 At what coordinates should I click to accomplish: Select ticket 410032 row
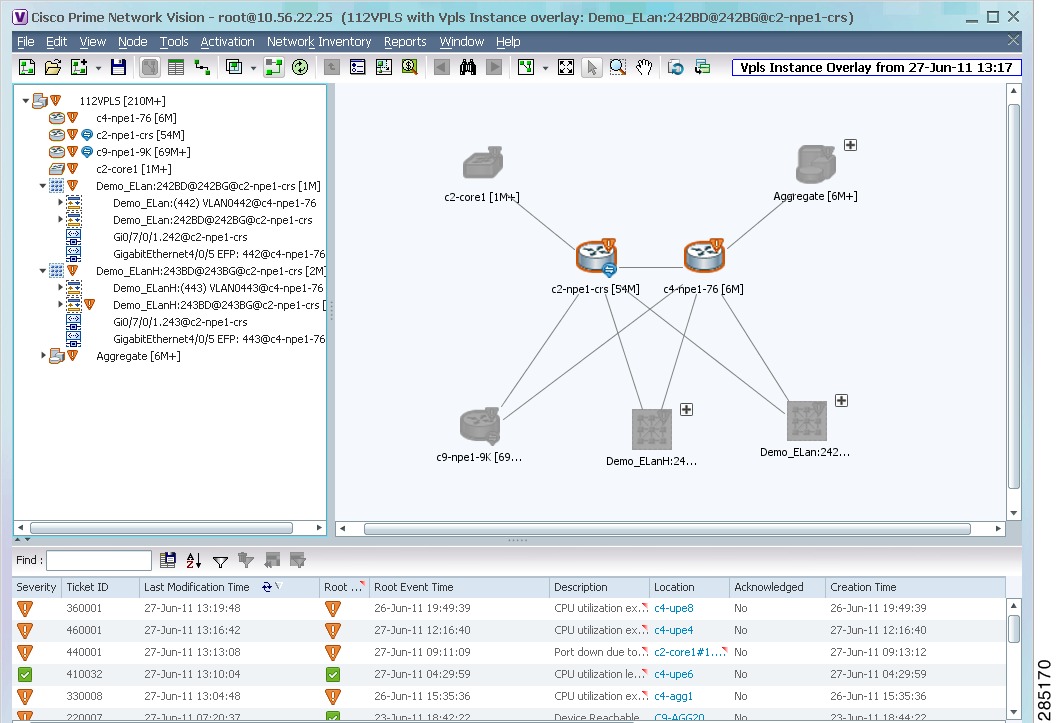[508, 674]
